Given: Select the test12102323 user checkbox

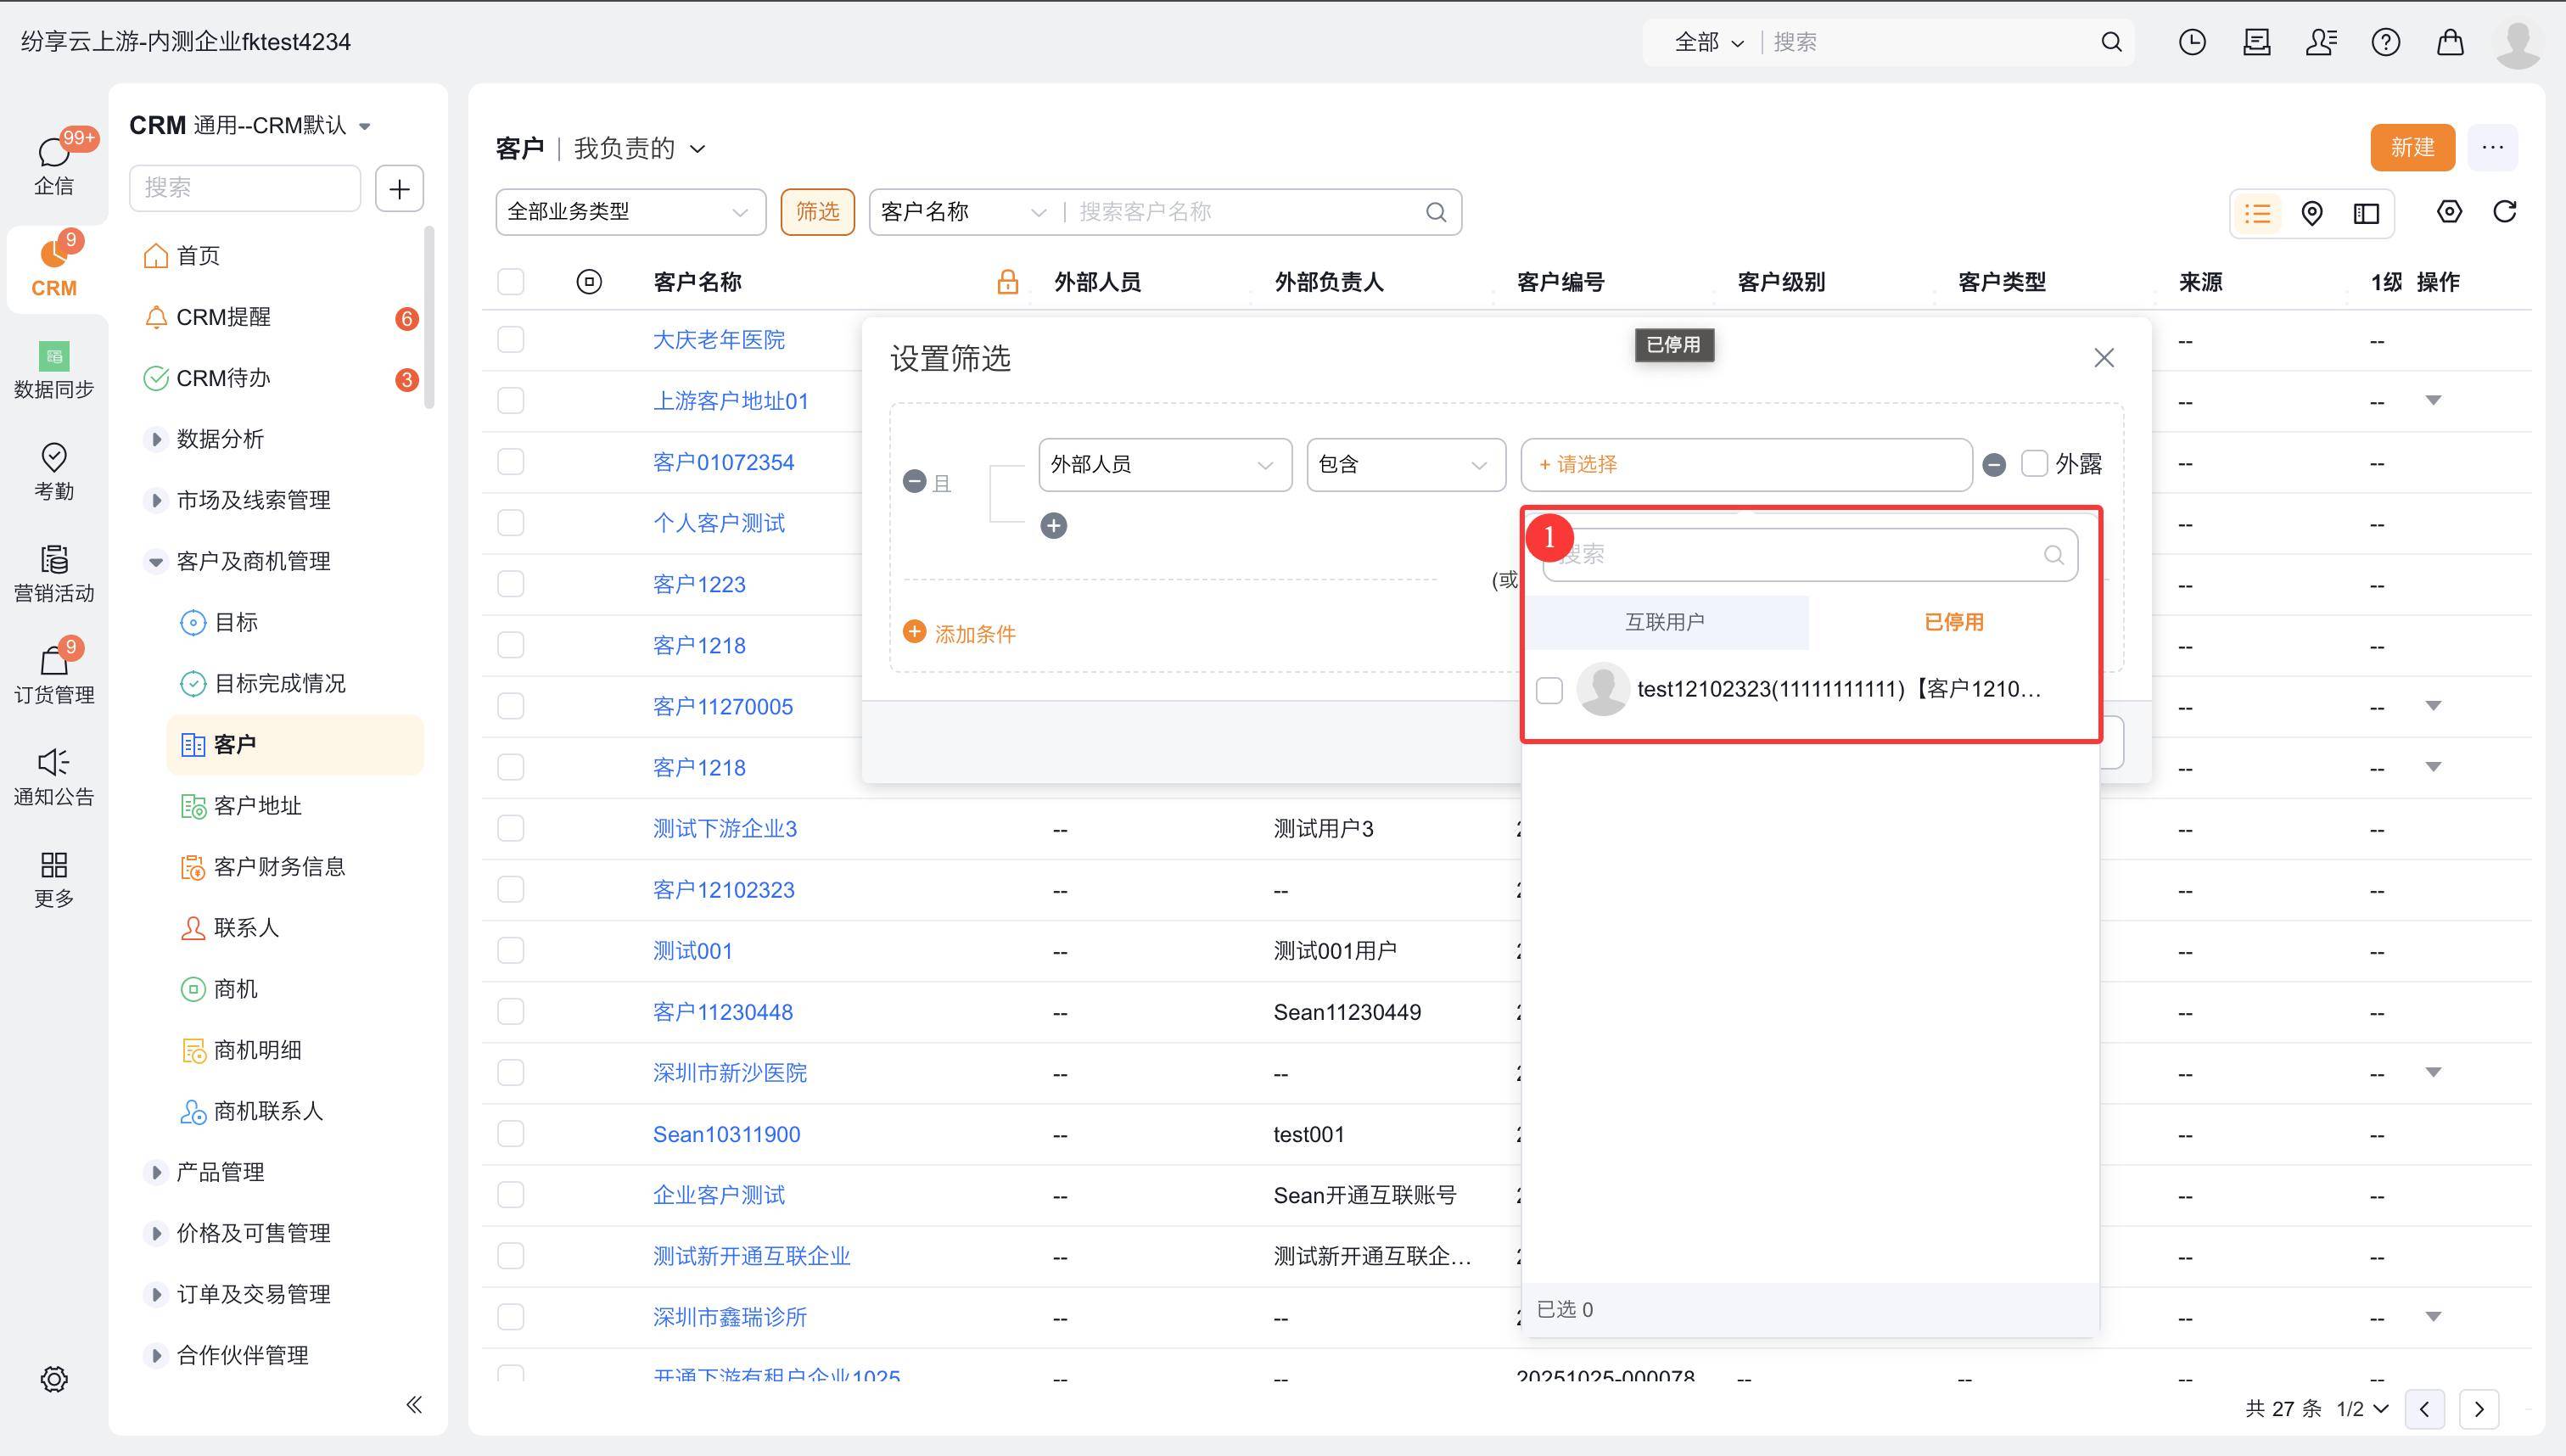Looking at the screenshot, I should [x=1549, y=690].
